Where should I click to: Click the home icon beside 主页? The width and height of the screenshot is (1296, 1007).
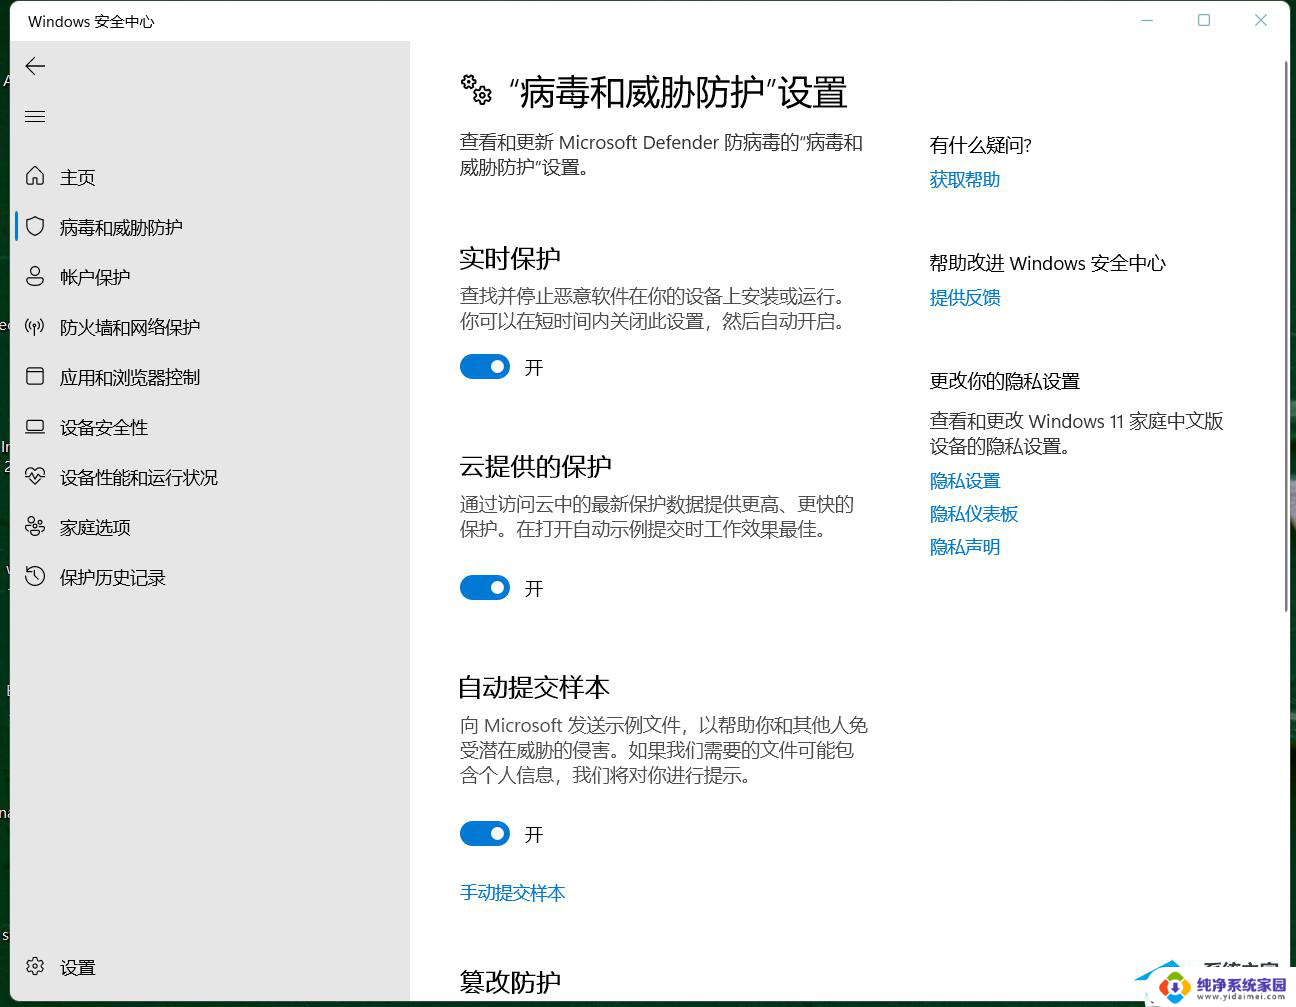click(35, 176)
